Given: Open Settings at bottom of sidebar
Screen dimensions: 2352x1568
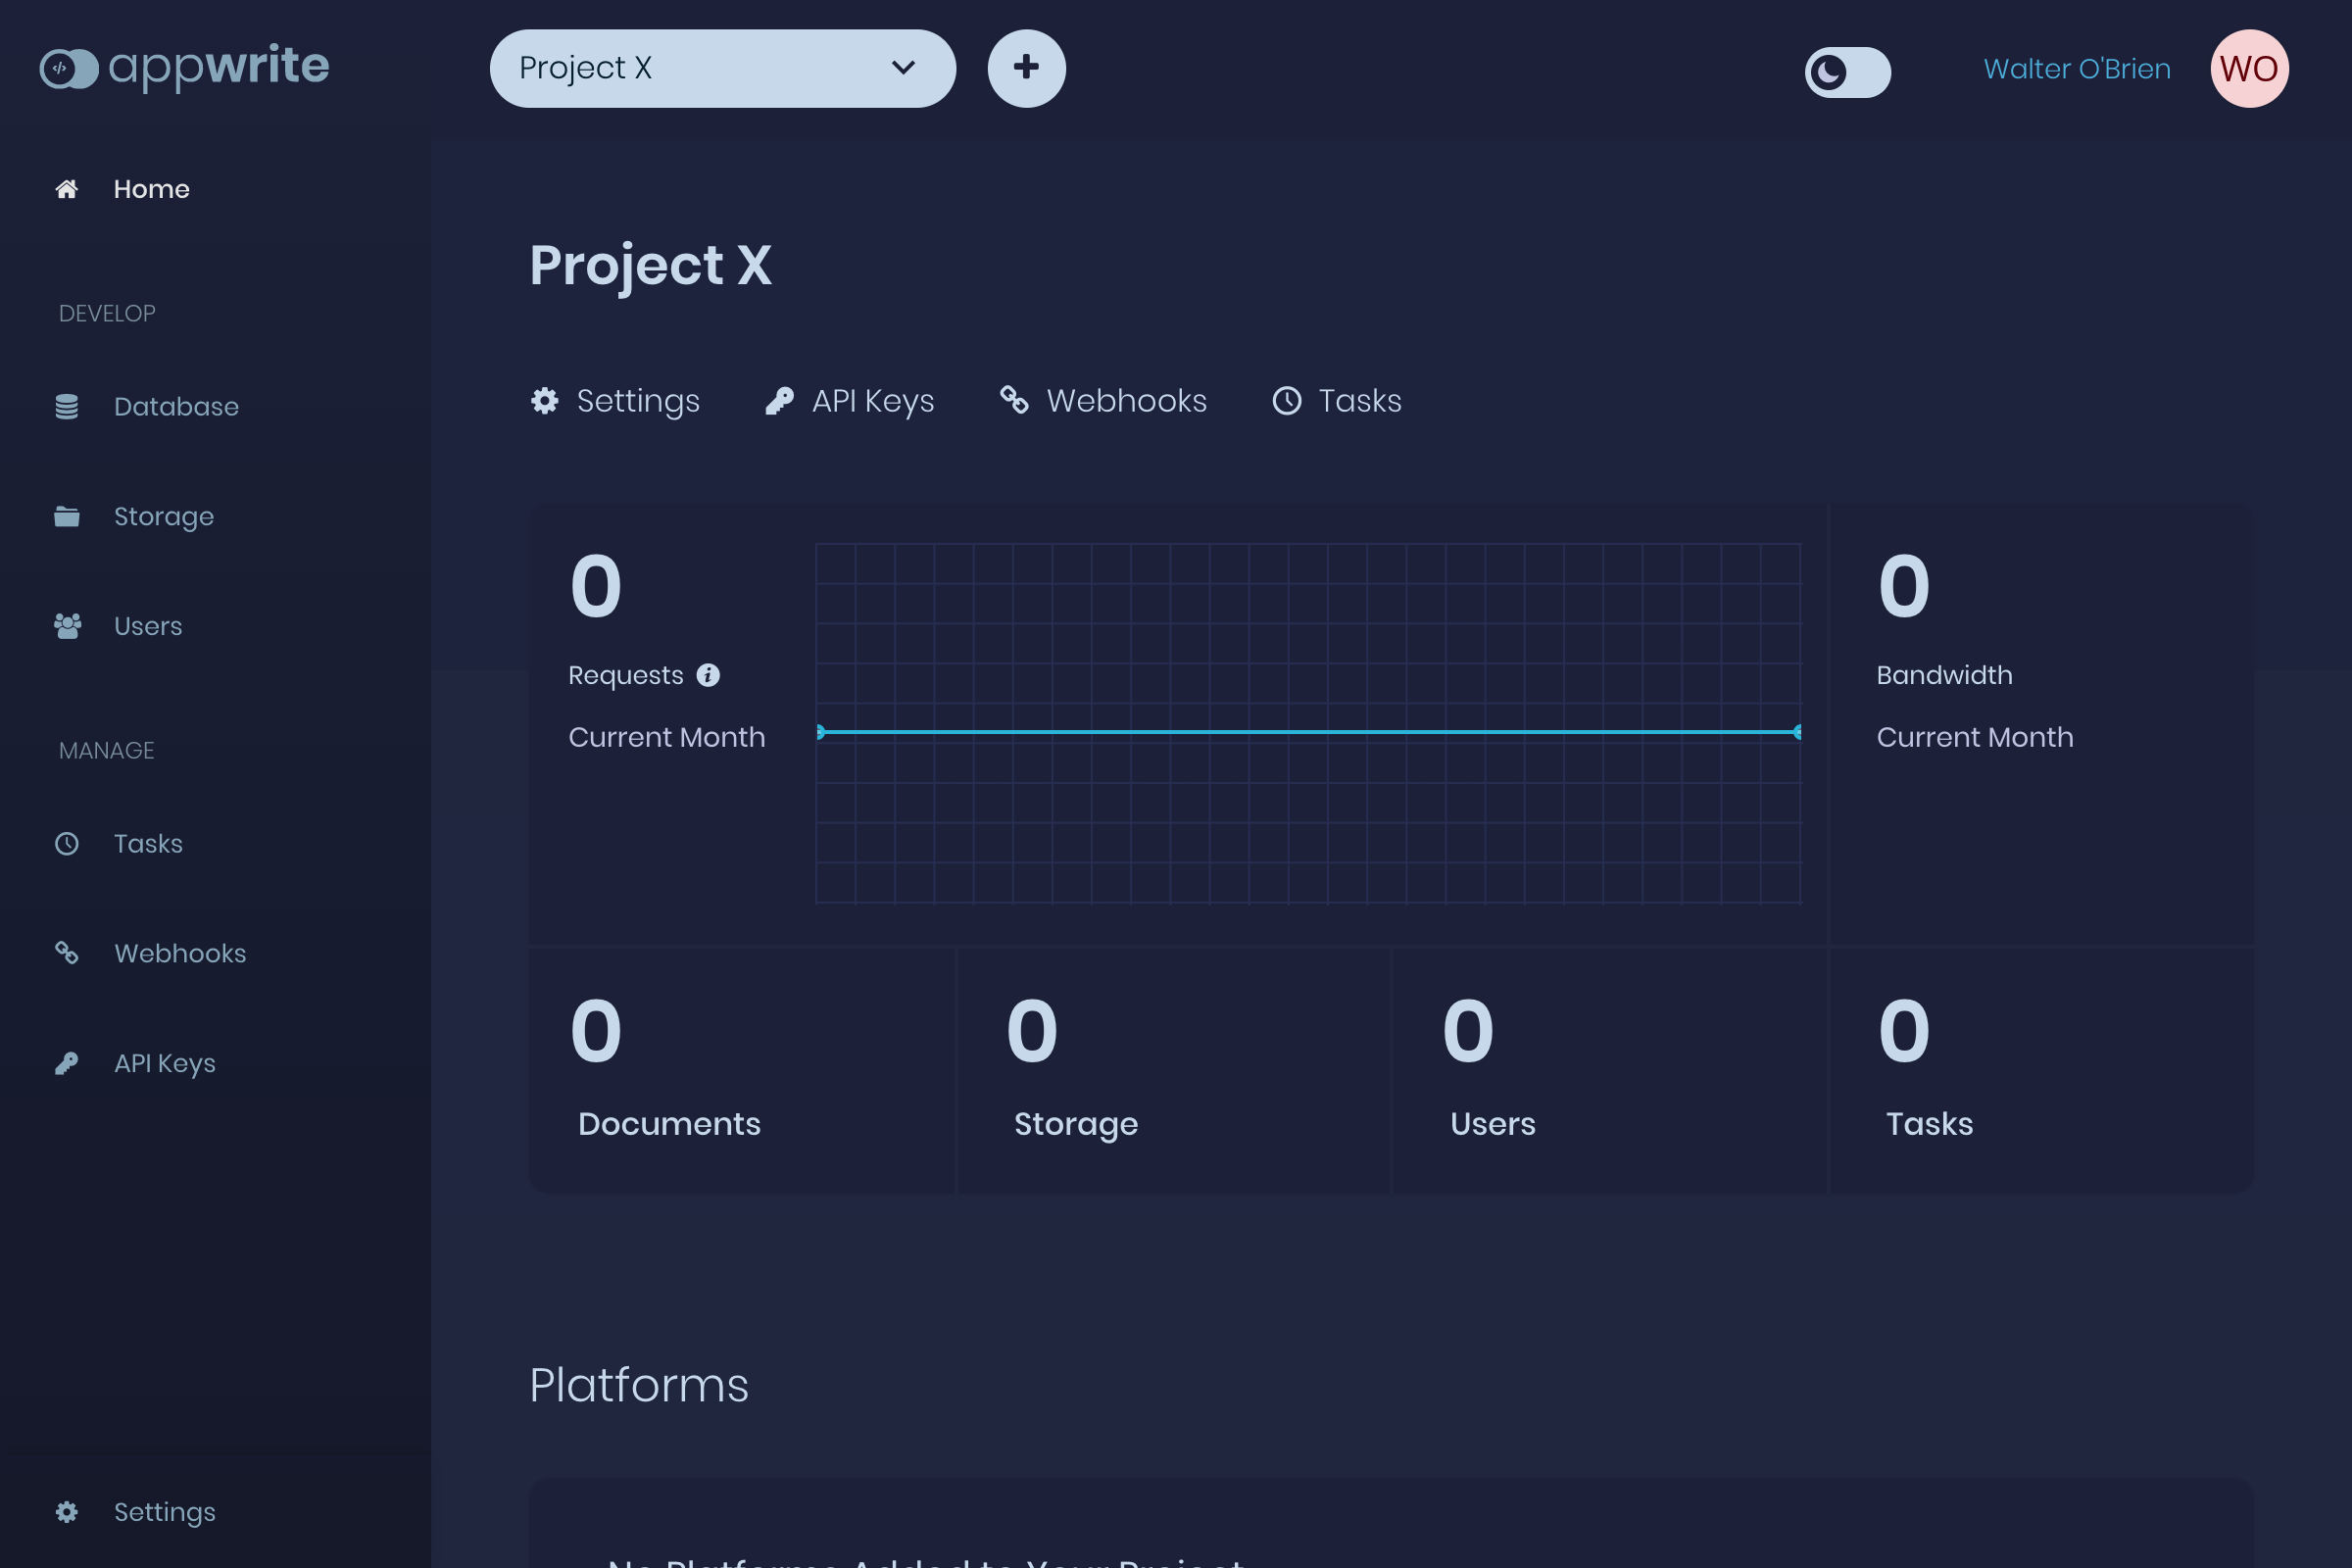Looking at the screenshot, I should (x=164, y=1512).
